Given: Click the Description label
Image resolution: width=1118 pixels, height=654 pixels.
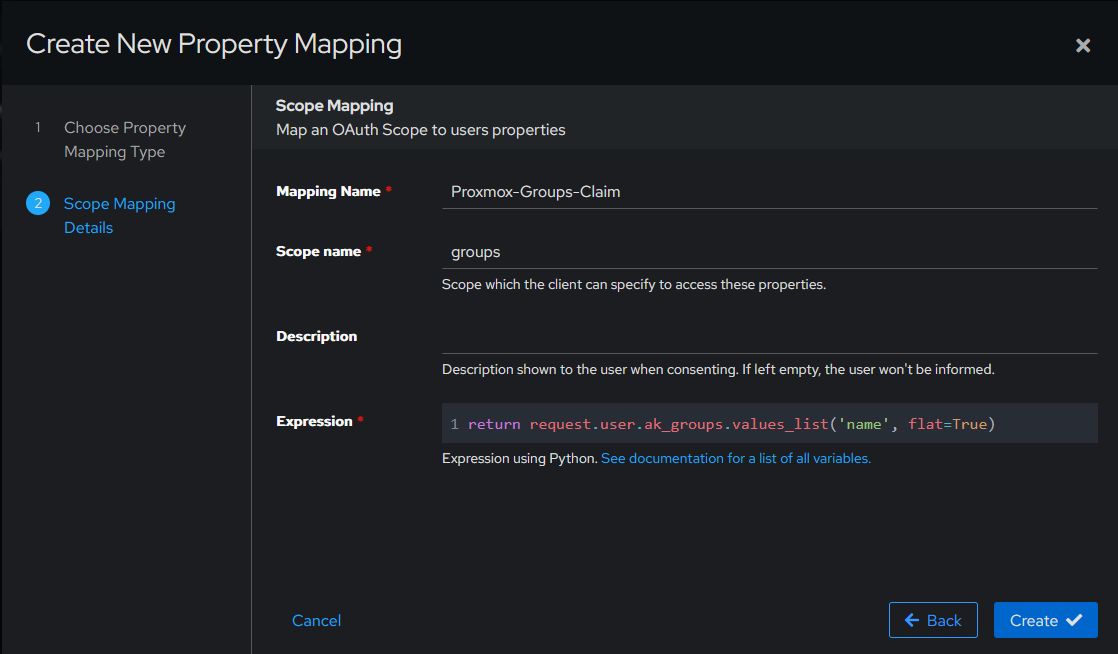Looking at the screenshot, I should tap(317, 337).
